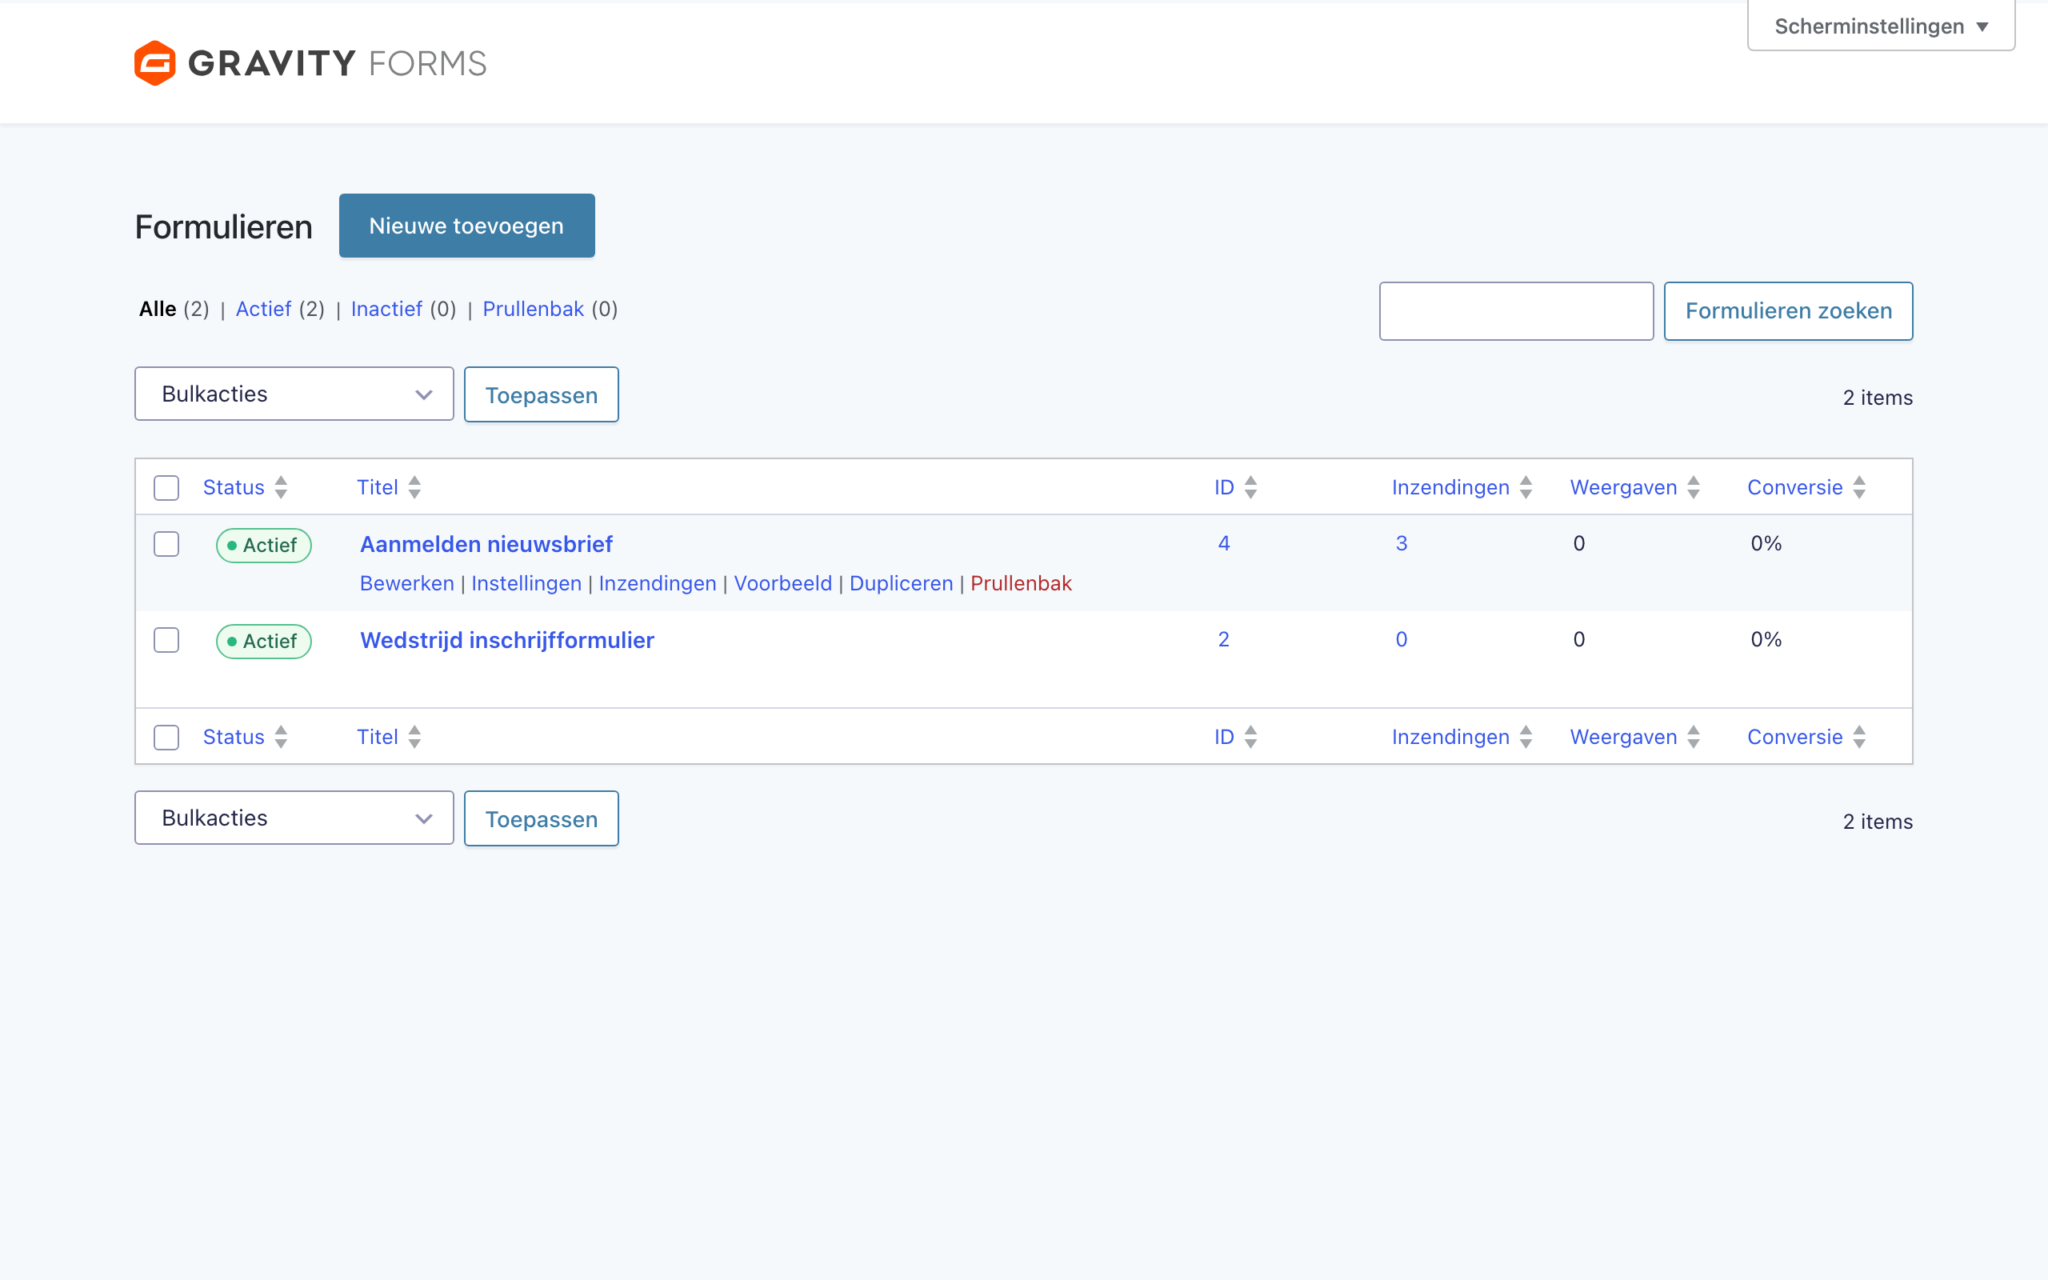Click sort arrows next to top Status header
This screenshot has height=1280, width=2048.
coord(281,487)
